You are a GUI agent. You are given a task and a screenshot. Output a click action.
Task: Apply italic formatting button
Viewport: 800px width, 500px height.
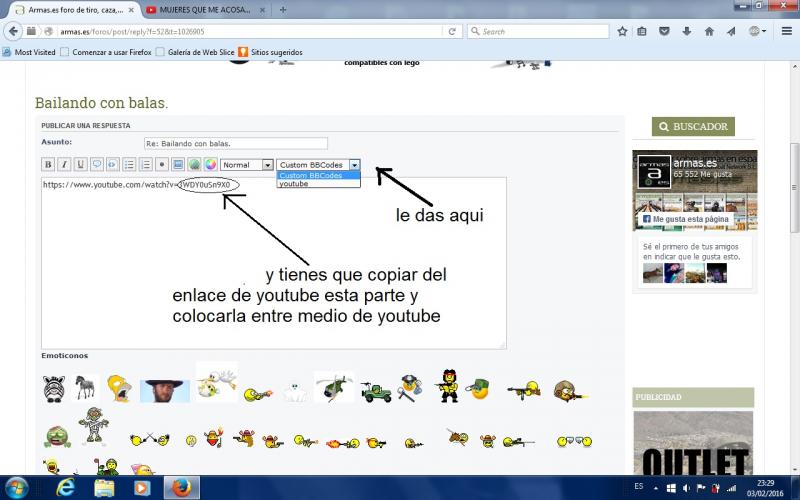[64, 164]
